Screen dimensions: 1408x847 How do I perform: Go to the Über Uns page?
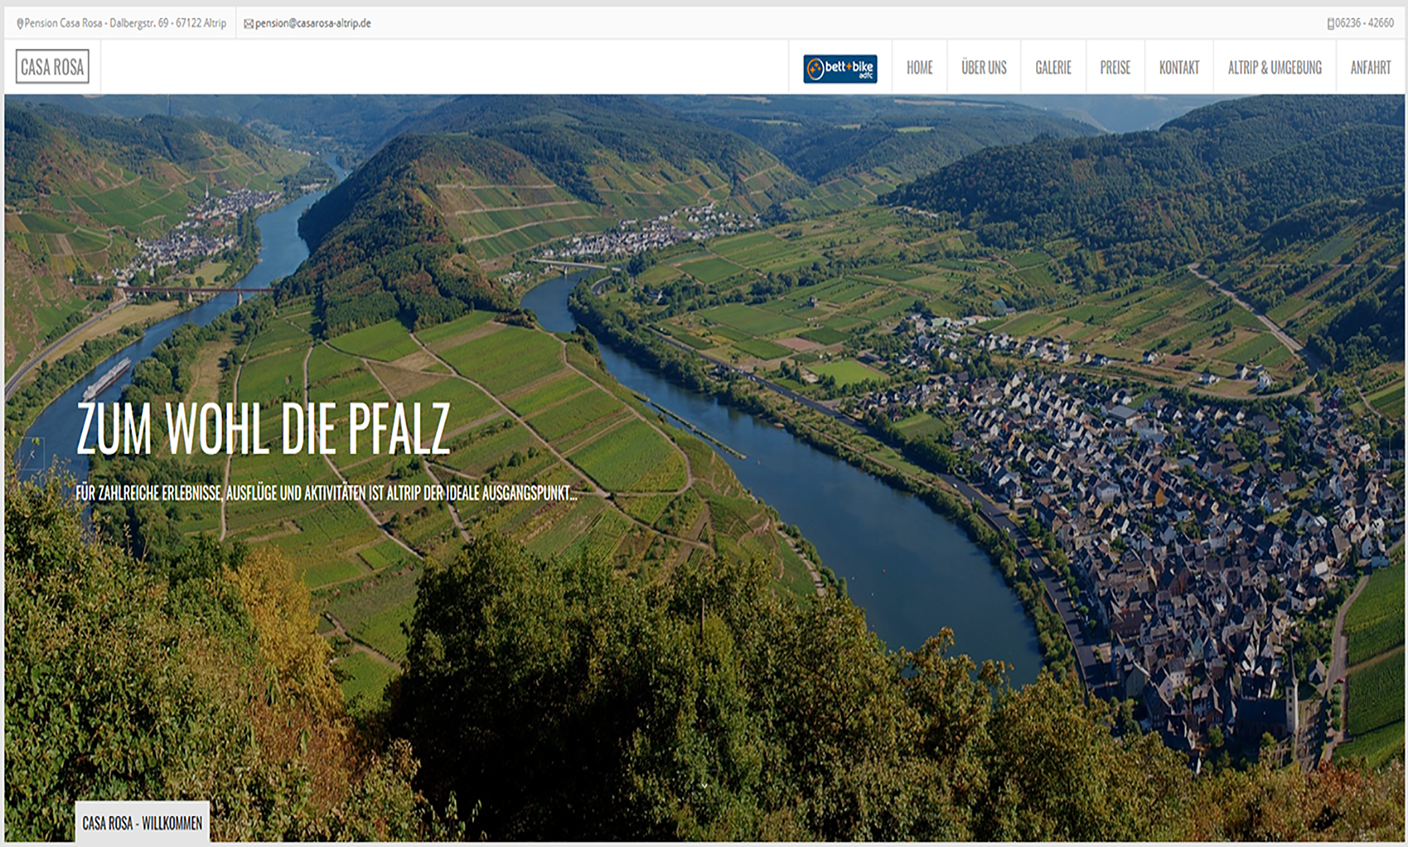click(x=984, y=67)
